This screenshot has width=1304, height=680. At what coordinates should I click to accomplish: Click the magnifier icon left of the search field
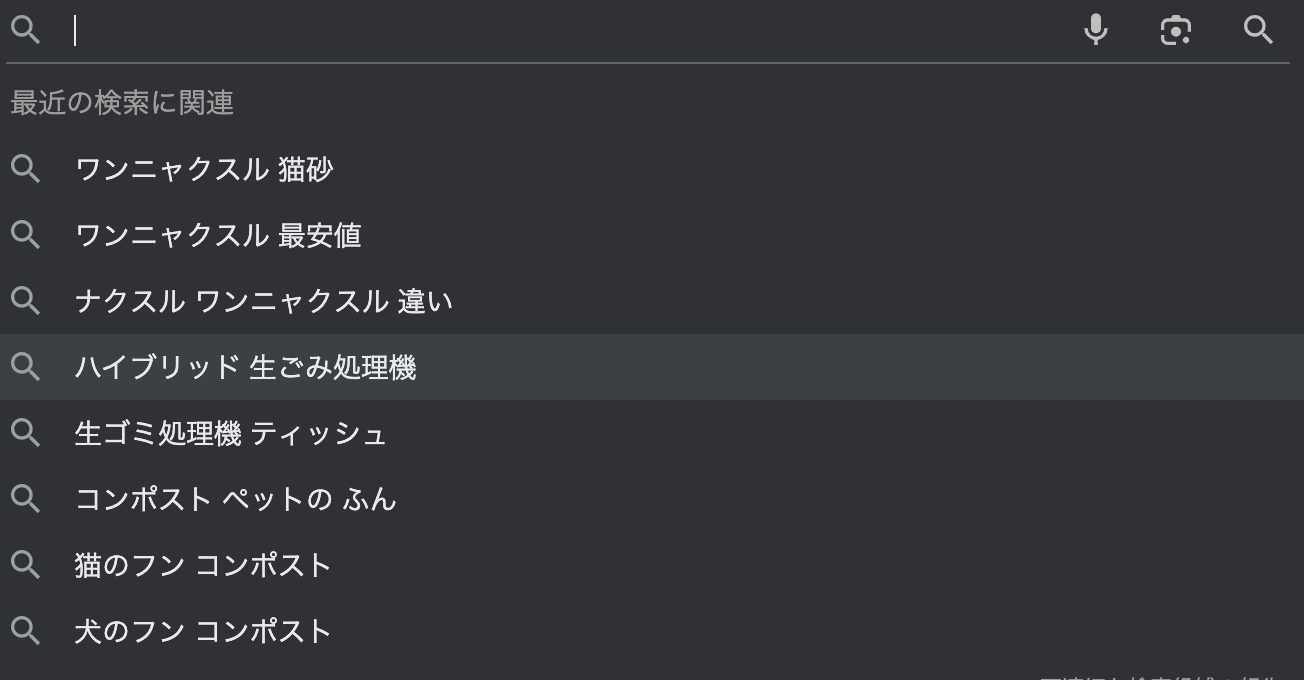click(x=25, y=30)
